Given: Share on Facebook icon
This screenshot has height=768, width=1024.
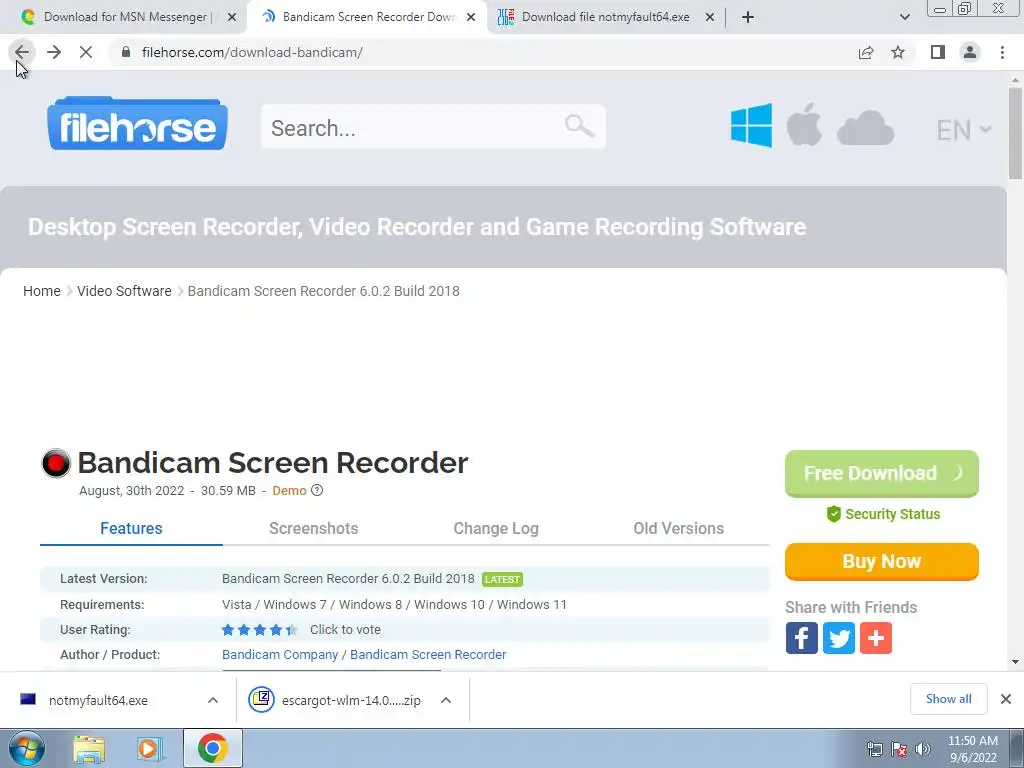Looking at the screenshot, I should 801,638.
